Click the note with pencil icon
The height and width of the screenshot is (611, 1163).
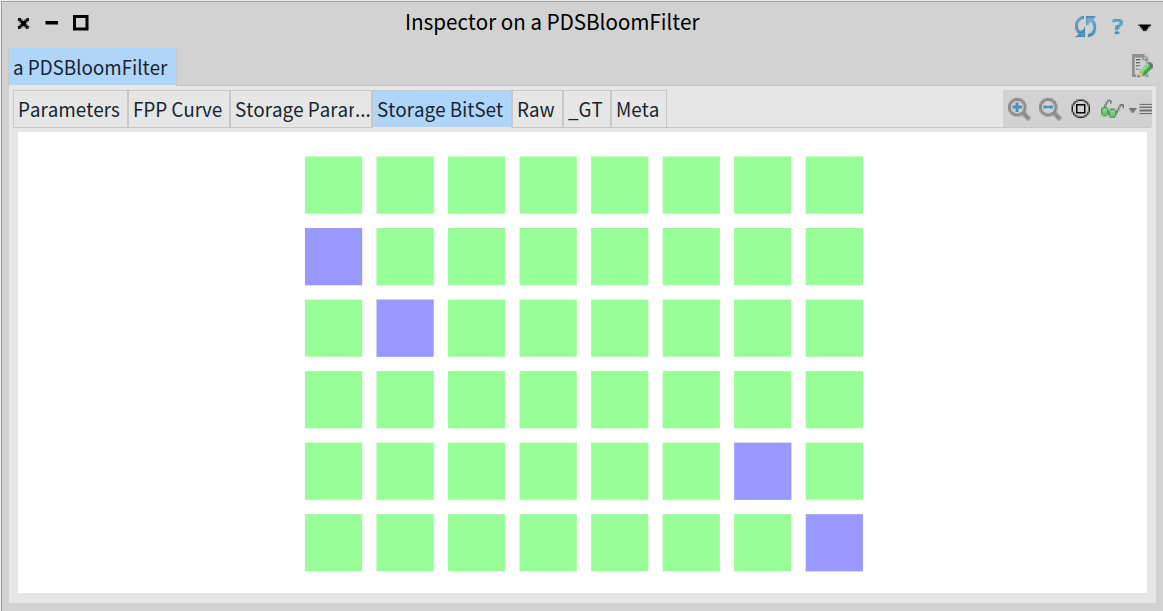tap(1141, 66)
